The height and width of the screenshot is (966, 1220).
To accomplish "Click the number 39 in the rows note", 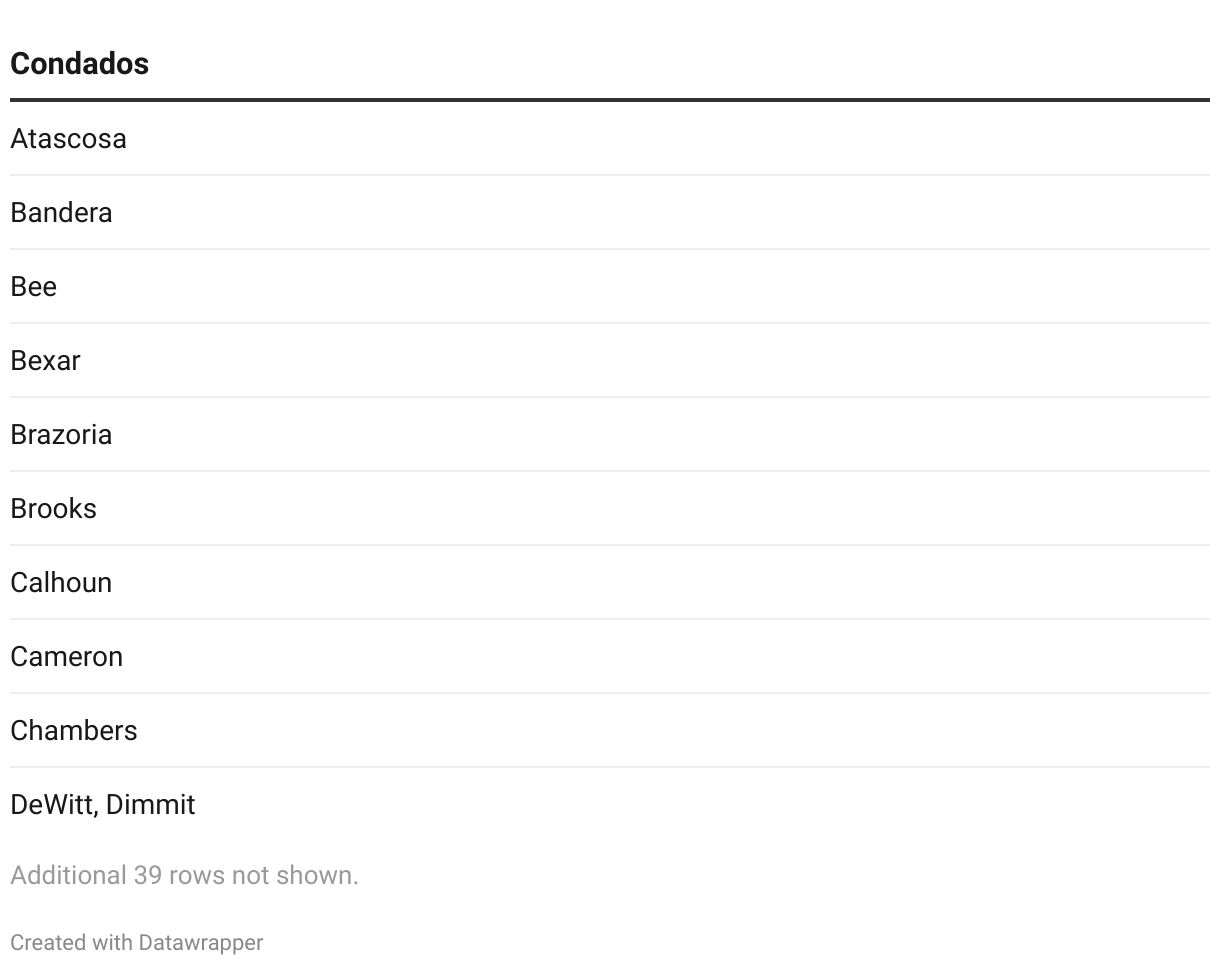I will 147,876.
